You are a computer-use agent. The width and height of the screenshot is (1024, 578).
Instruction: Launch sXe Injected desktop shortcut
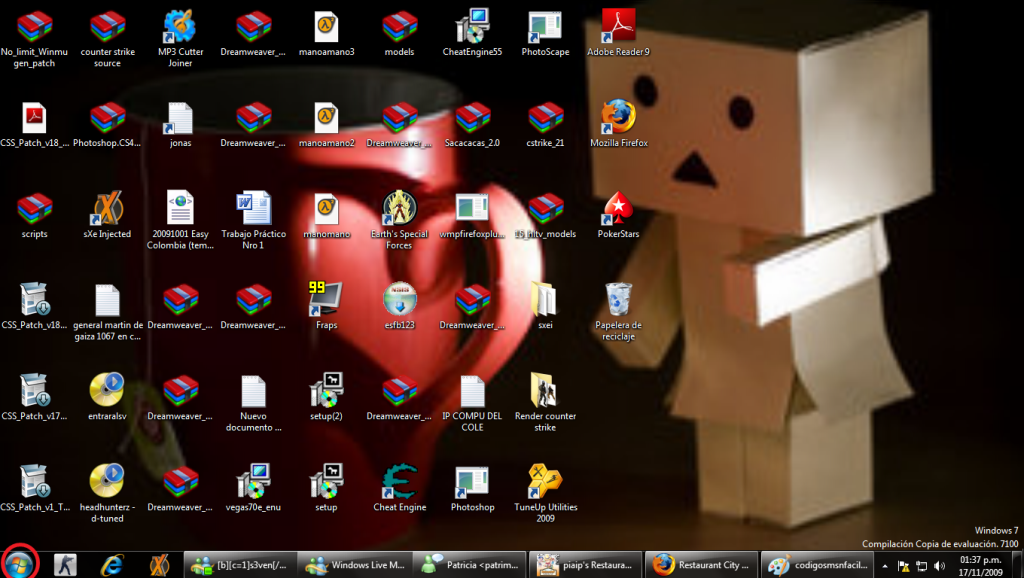[x=108, y=208]
